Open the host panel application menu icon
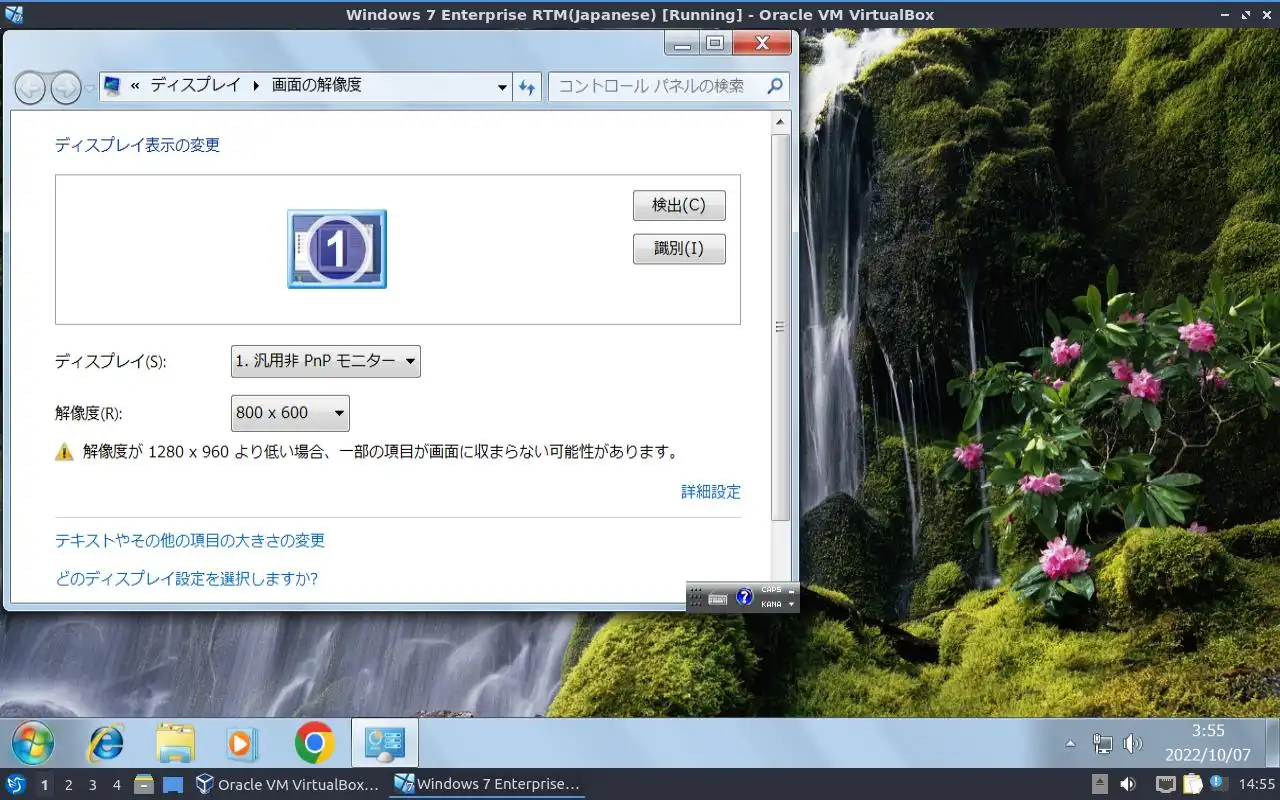1280x800 pixels. point(16,785)
